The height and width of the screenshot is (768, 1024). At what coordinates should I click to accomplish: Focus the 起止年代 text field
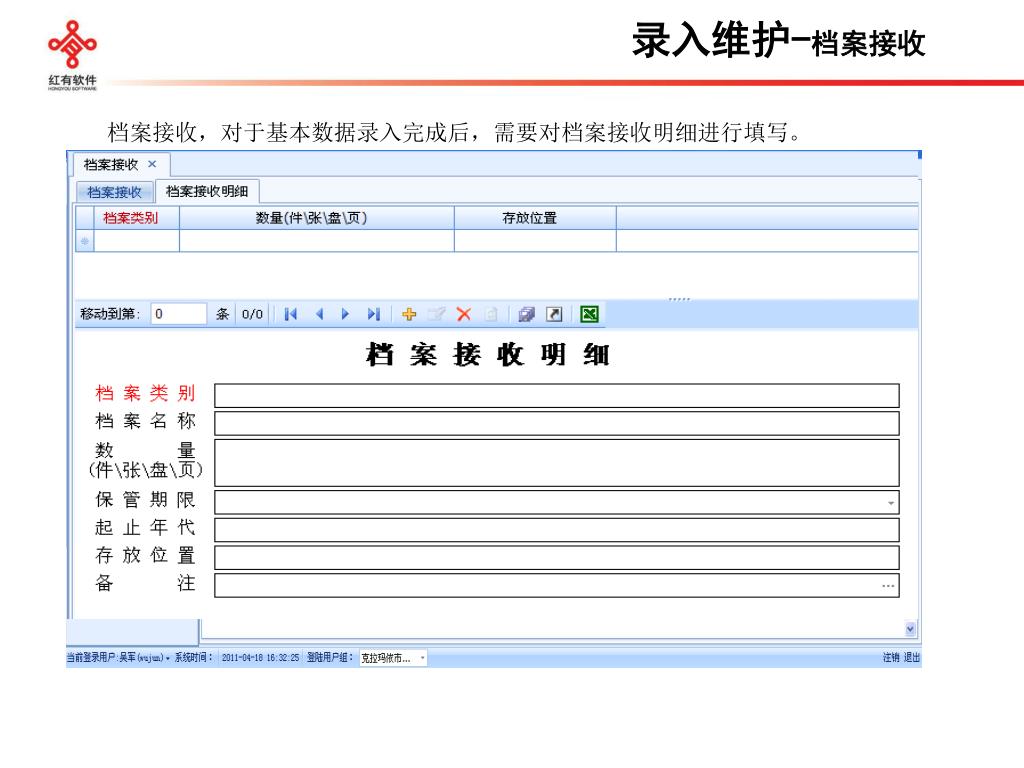tap(556, 530)
